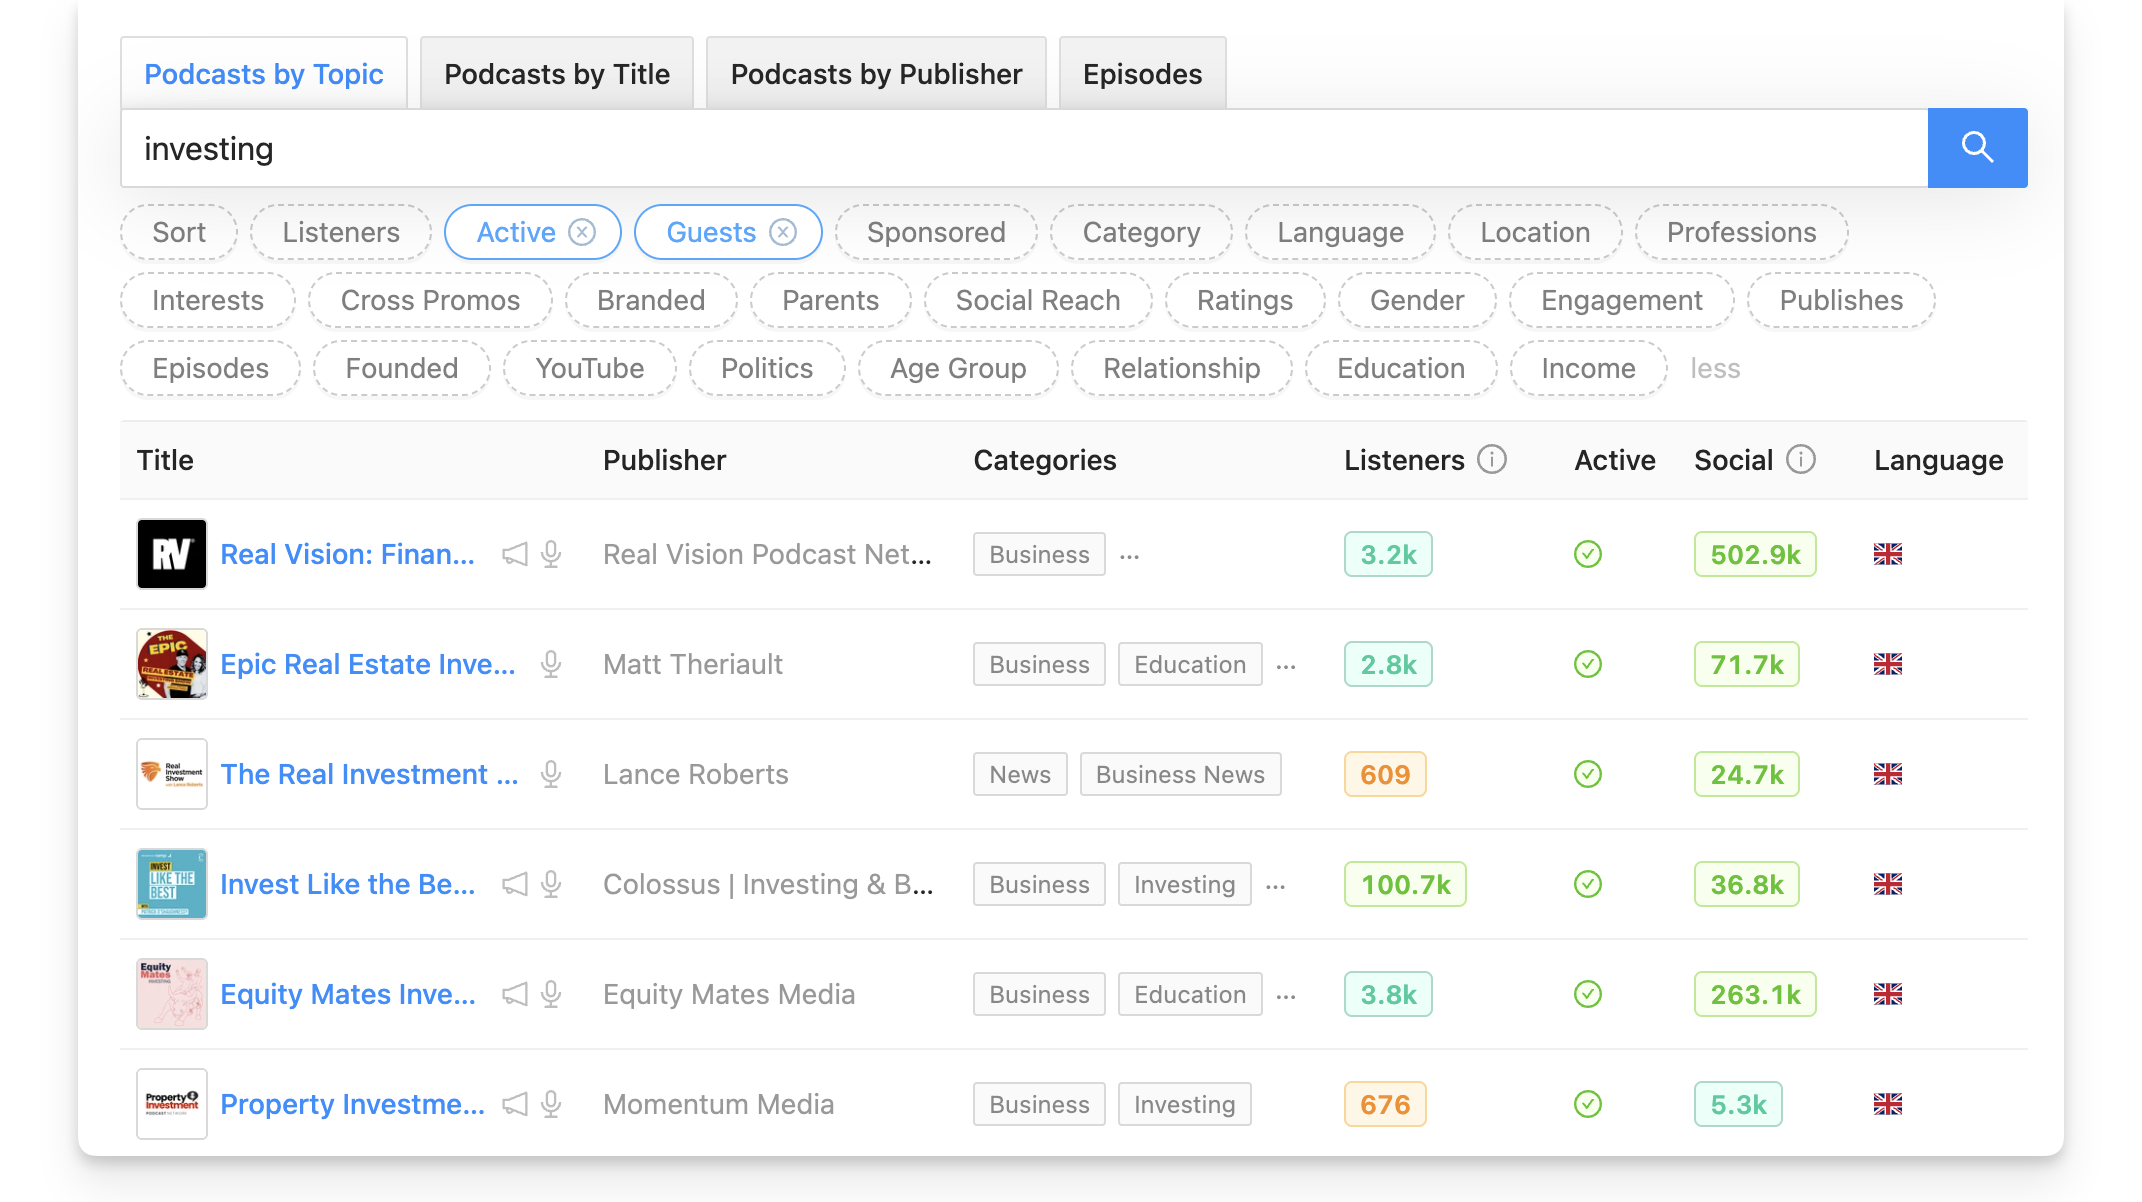Click the megaphone icon beside Property Investment podcast
2142x1202 pixels.
point(514,1104)
